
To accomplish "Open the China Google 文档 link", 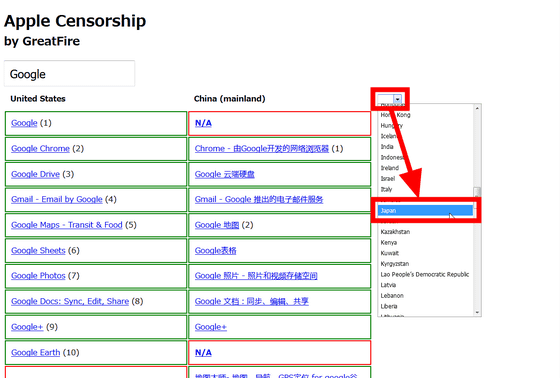I will (x=252, y=301).
